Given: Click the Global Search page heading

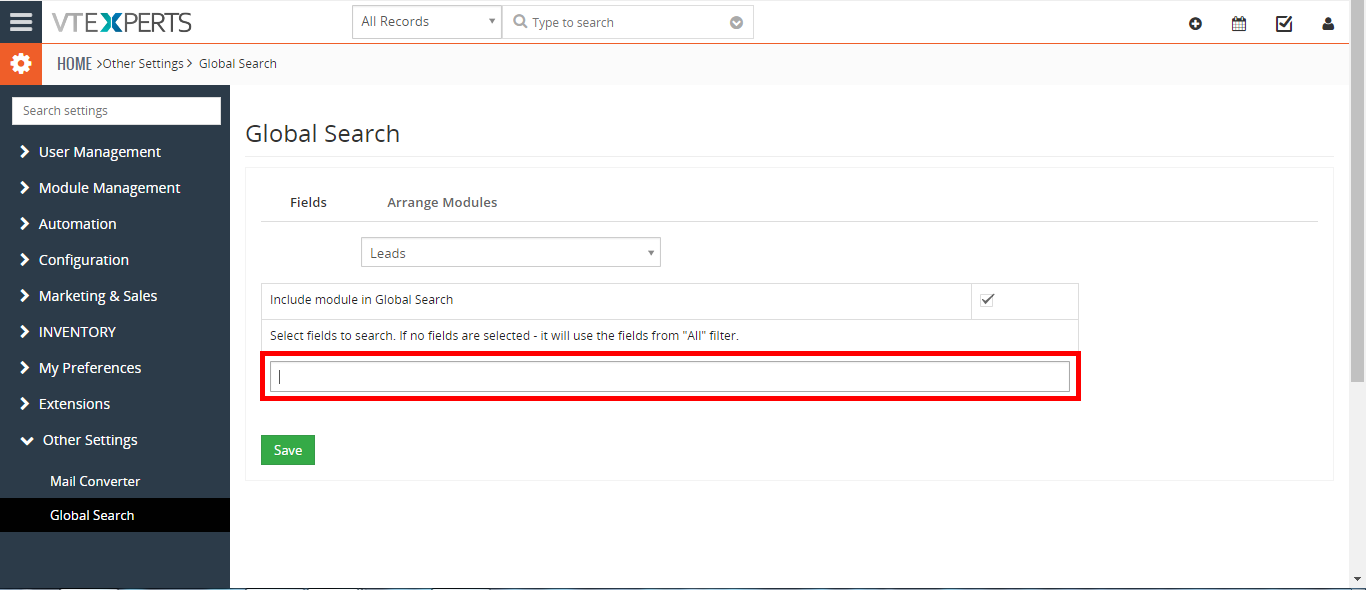Looking at the screenshot, I should click(323, 134).
